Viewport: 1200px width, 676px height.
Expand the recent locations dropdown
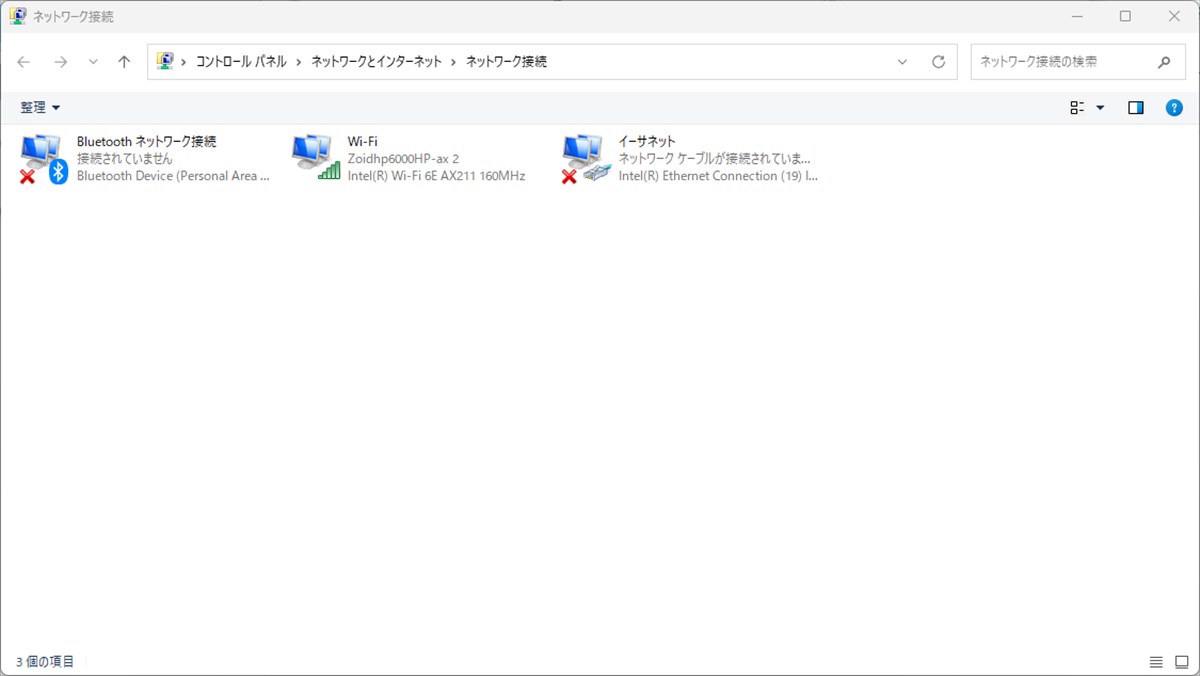tap(93, 62)
